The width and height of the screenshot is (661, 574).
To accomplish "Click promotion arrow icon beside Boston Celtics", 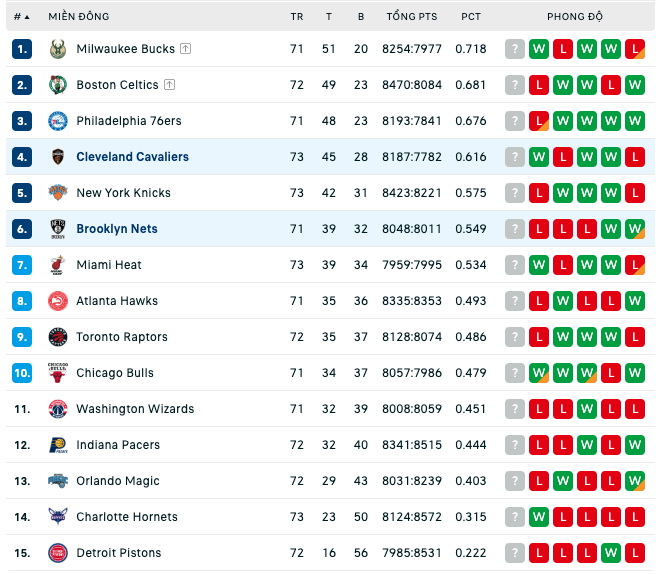I will point(169,85).
